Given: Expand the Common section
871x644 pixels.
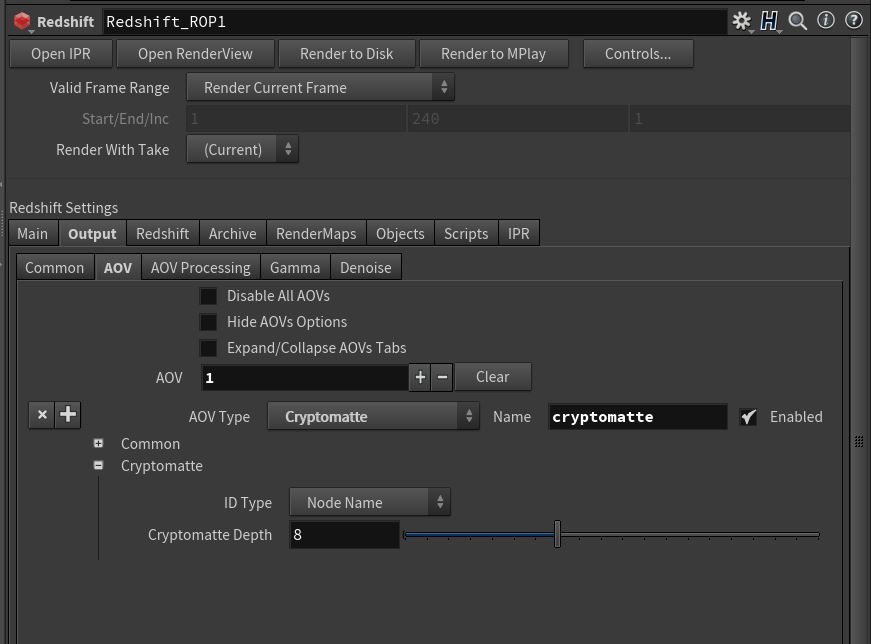Looking at the screenshot, I should (x=98, y=443).
